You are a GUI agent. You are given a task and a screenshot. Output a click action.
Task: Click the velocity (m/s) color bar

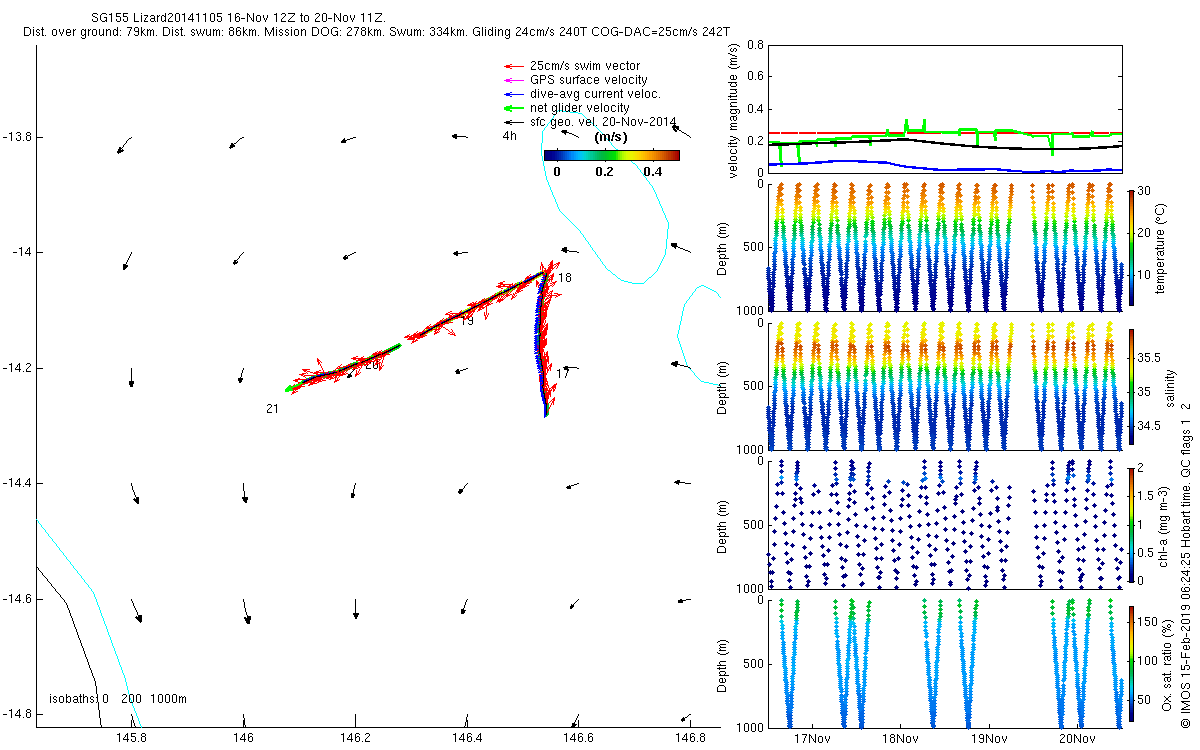coord(611,155)
